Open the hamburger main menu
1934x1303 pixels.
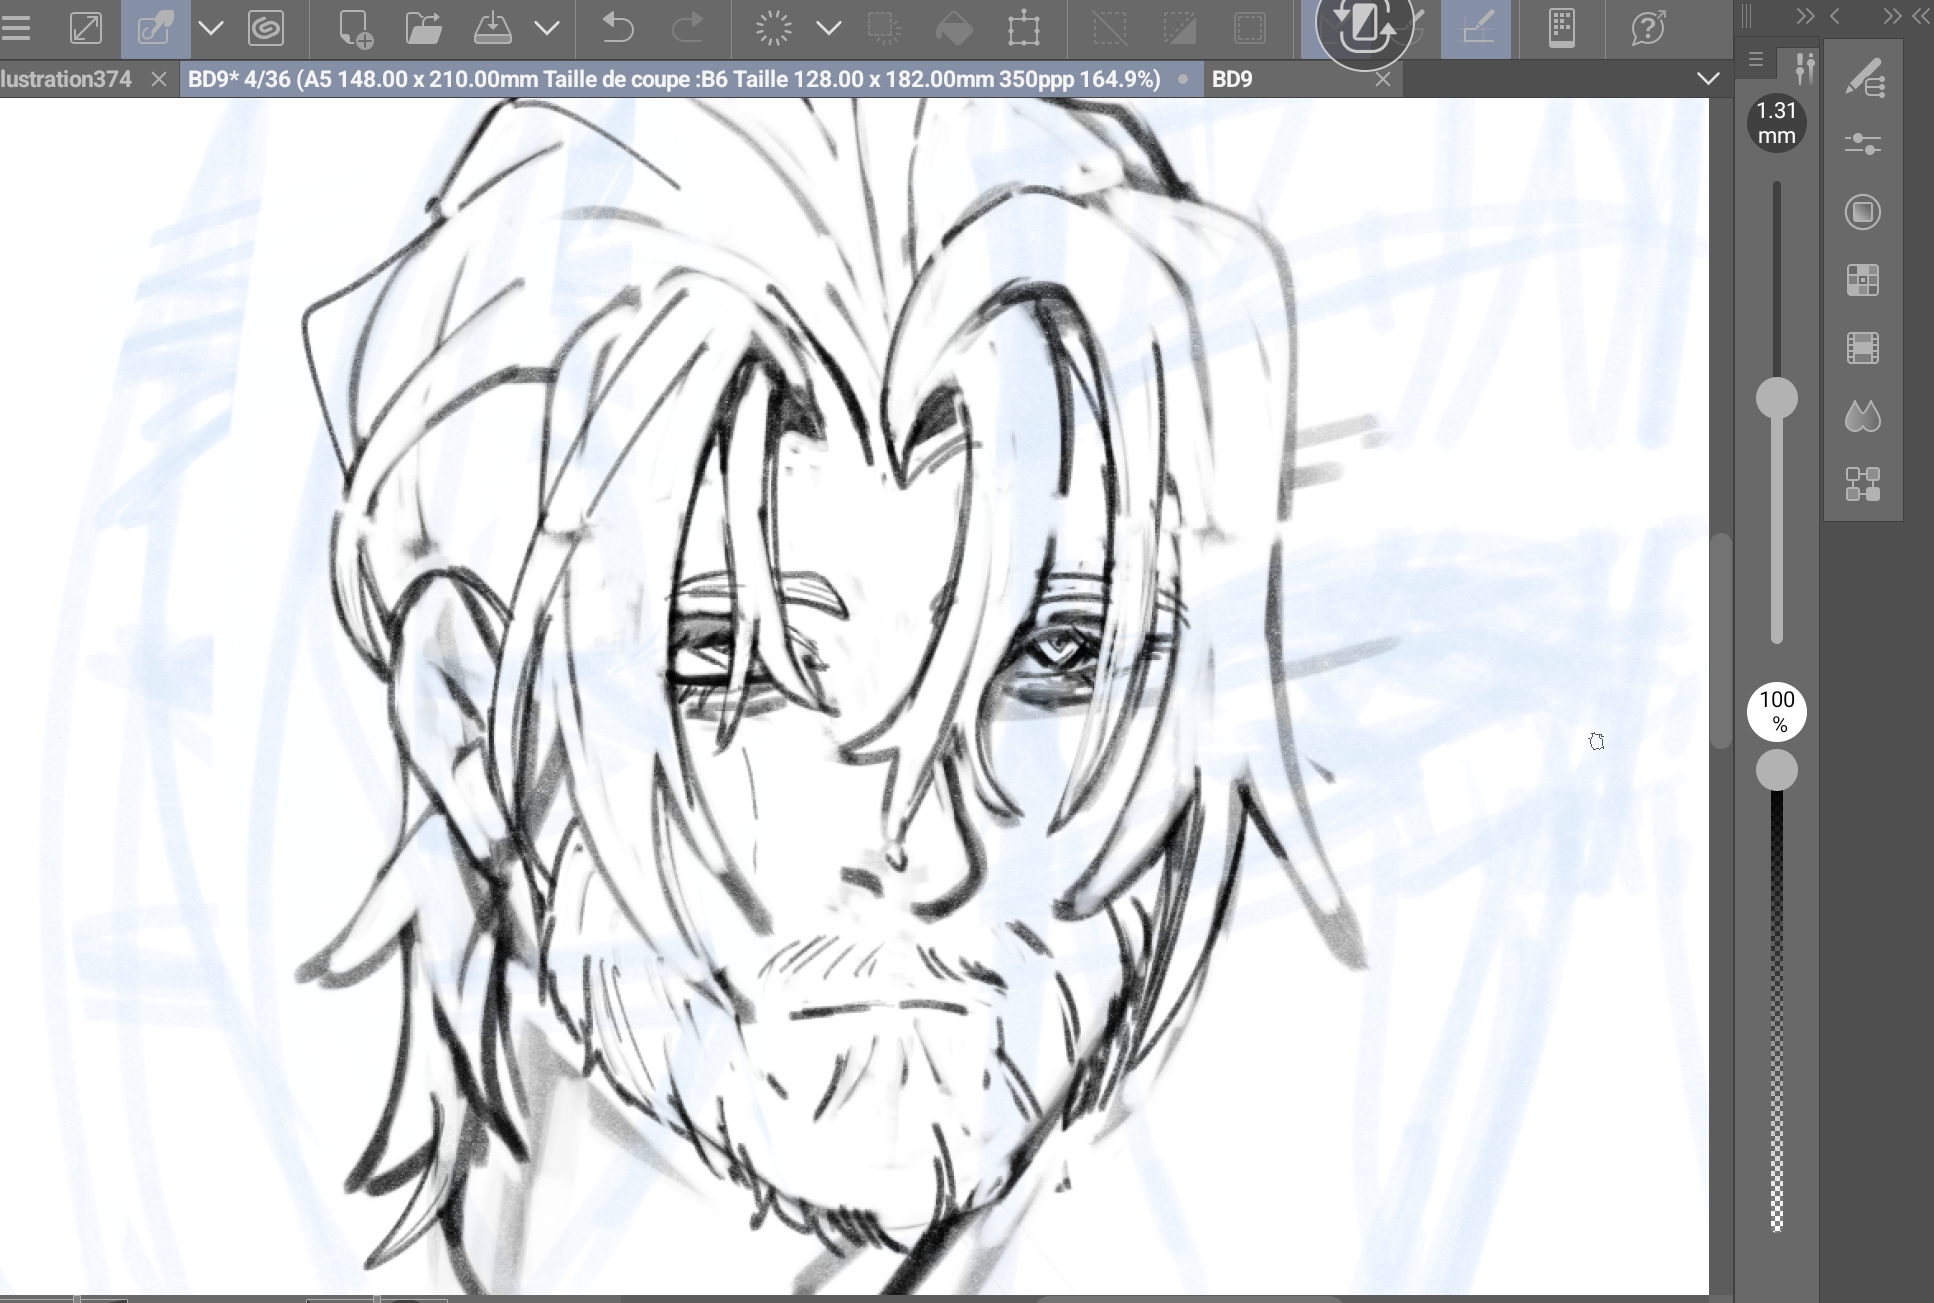[x=15, y=27]
